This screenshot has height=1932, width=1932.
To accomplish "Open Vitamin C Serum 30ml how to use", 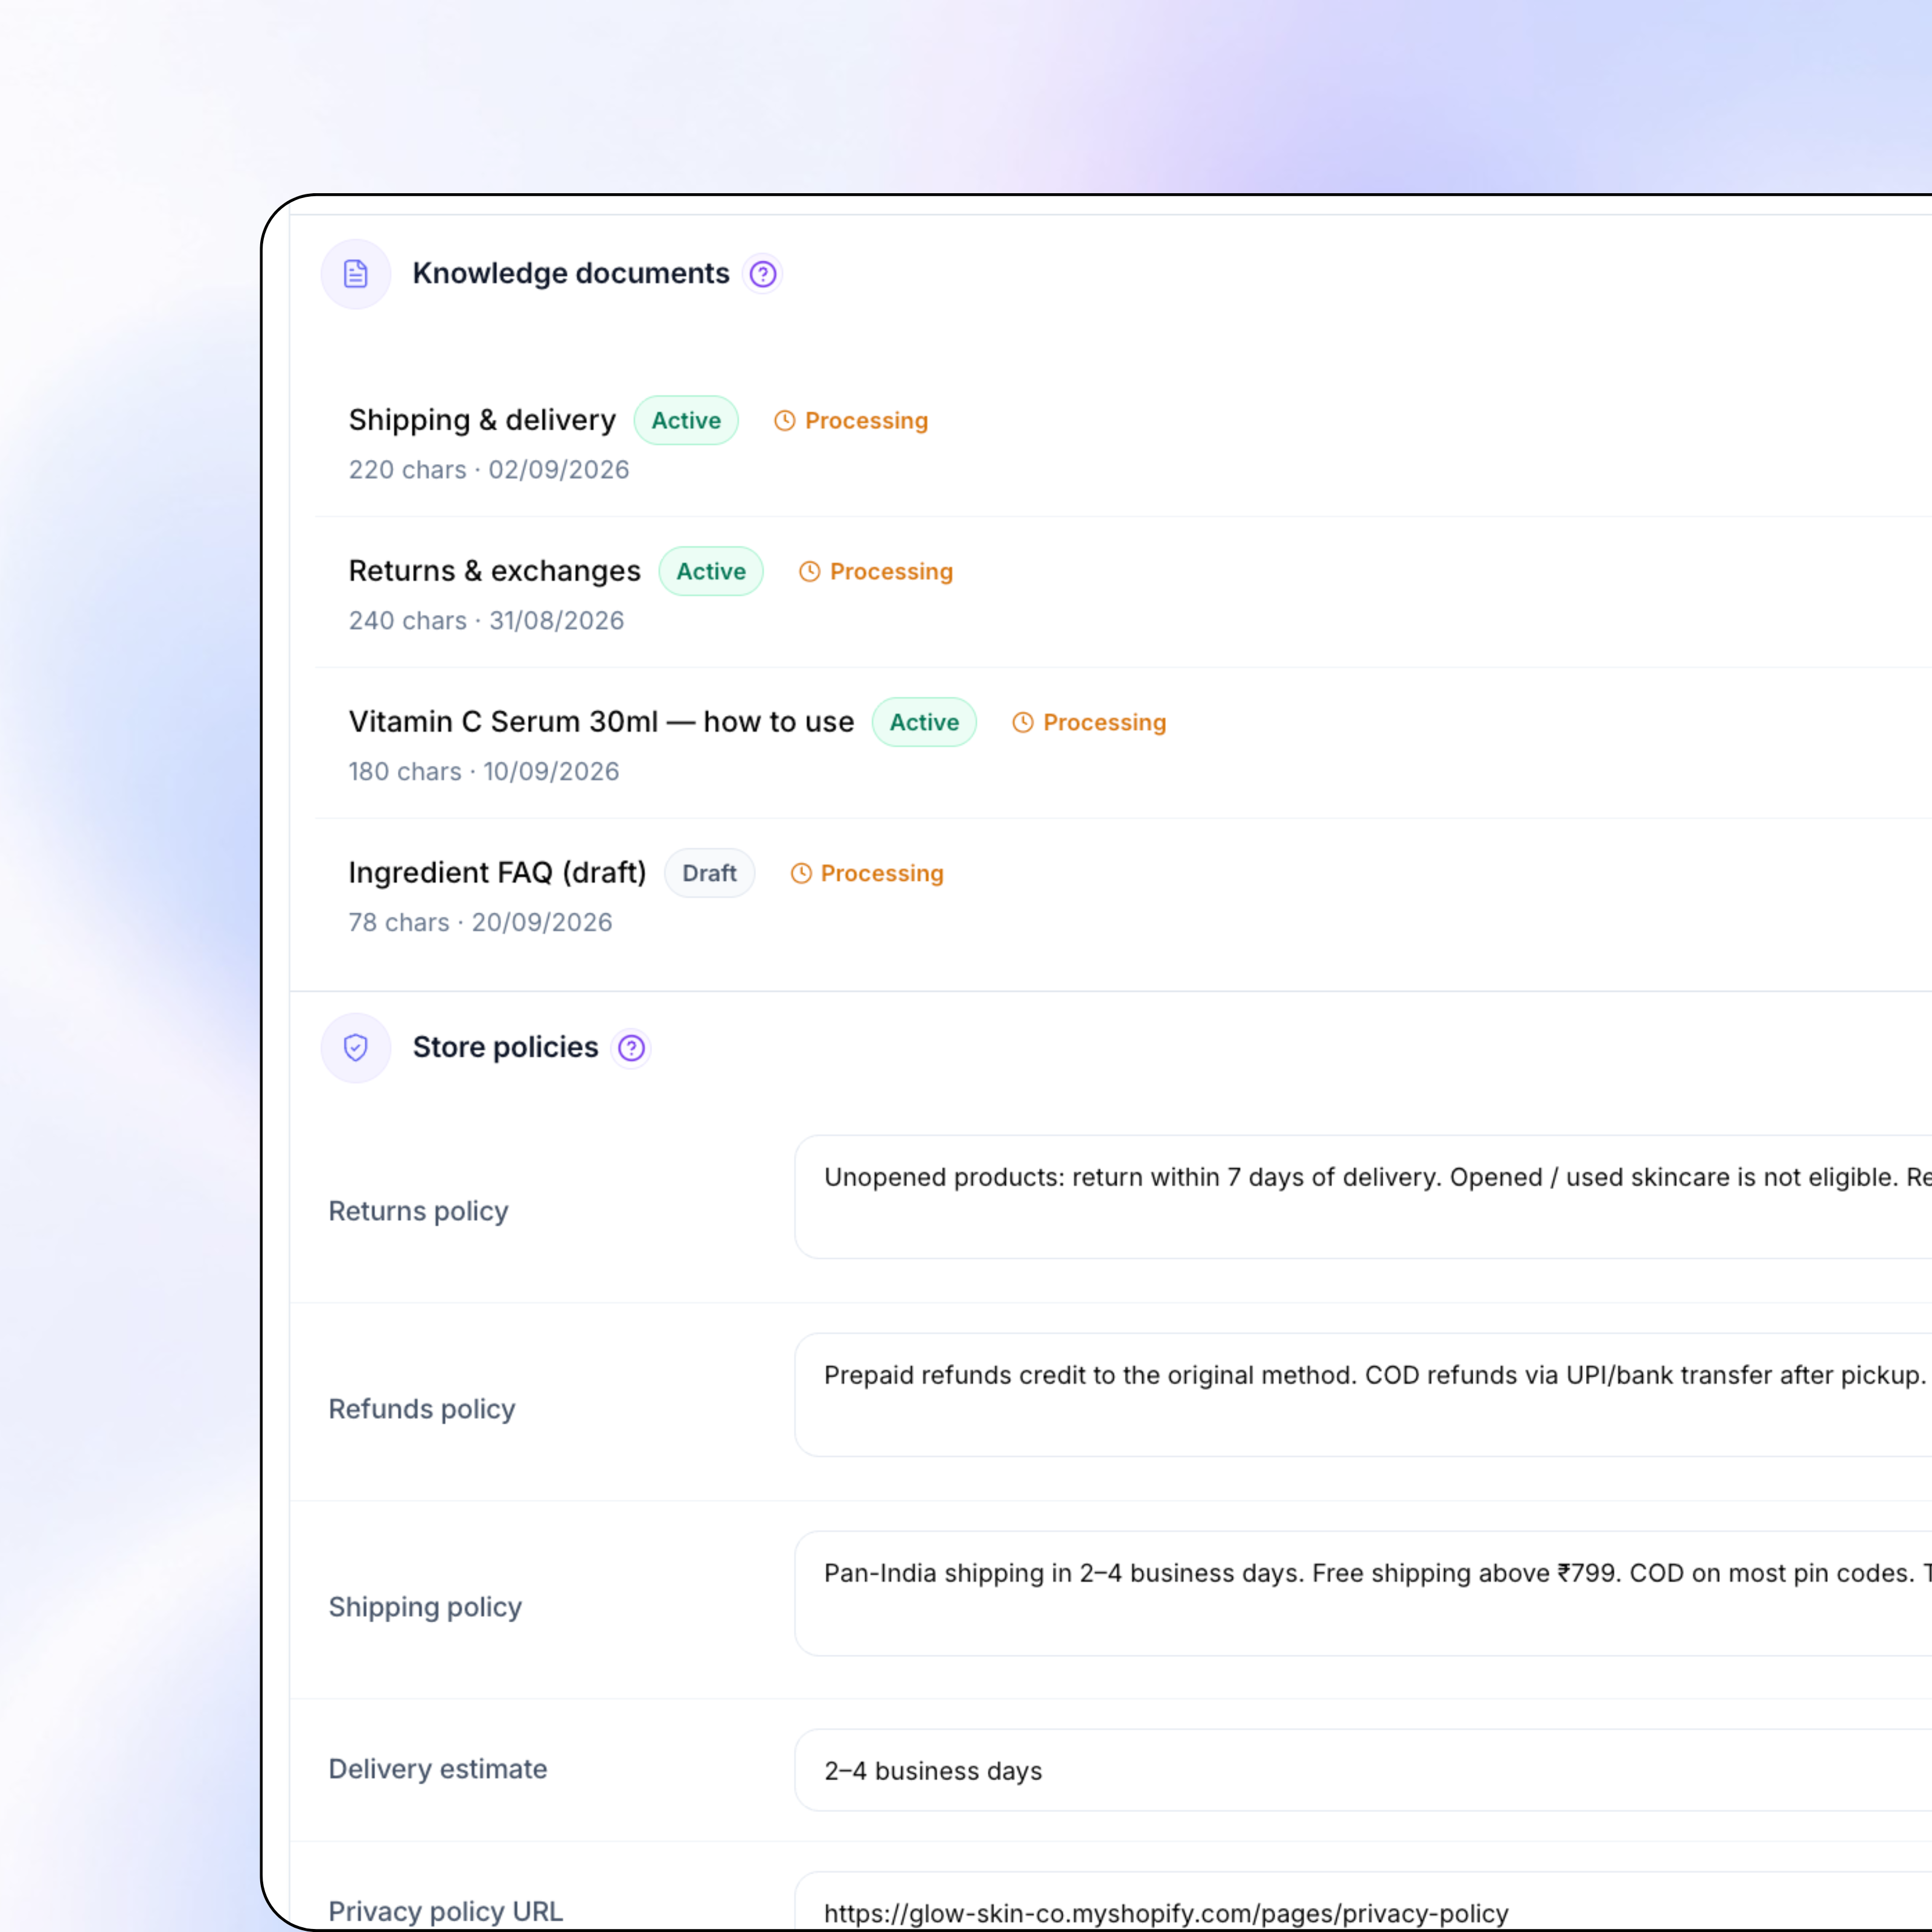I will point(601,722).
